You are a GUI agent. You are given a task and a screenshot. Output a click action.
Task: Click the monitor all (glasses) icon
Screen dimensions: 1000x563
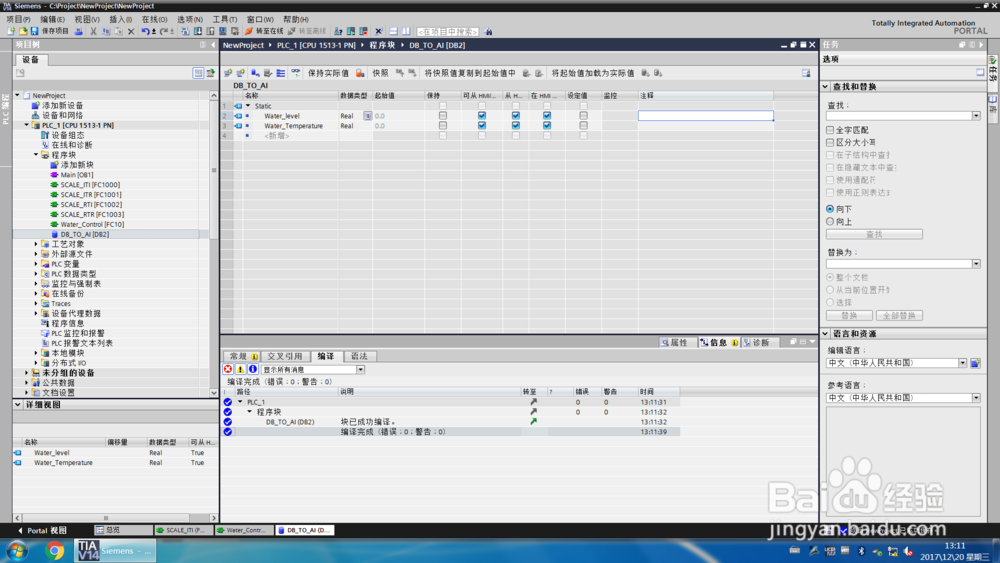296,73
